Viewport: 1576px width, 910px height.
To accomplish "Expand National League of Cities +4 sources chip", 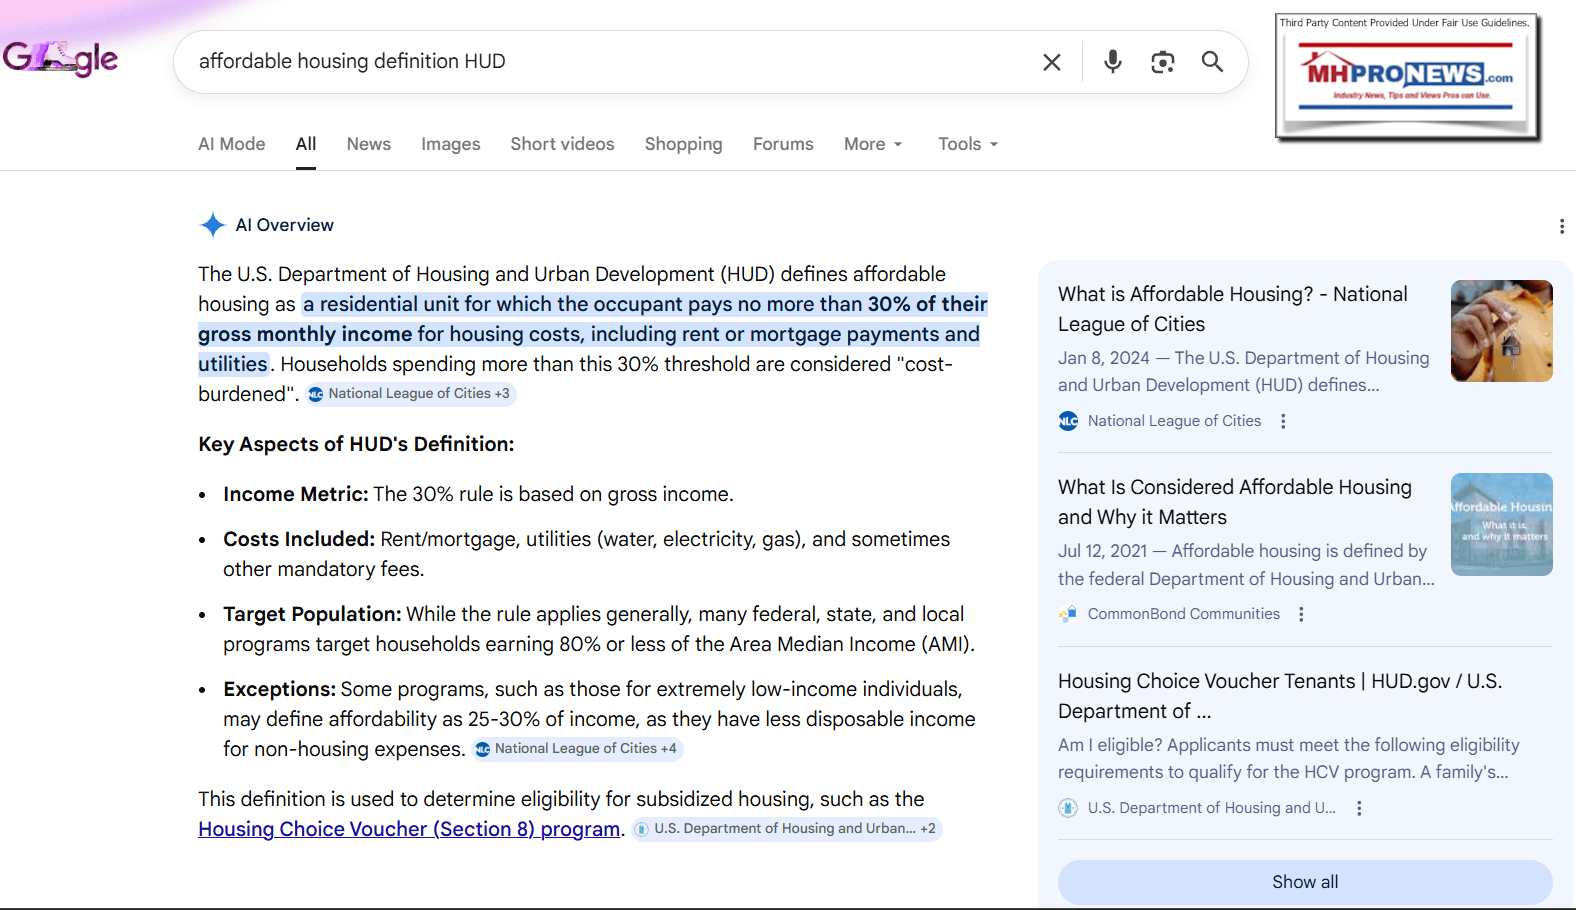I will pyautogui.click(x=577, y=749).
